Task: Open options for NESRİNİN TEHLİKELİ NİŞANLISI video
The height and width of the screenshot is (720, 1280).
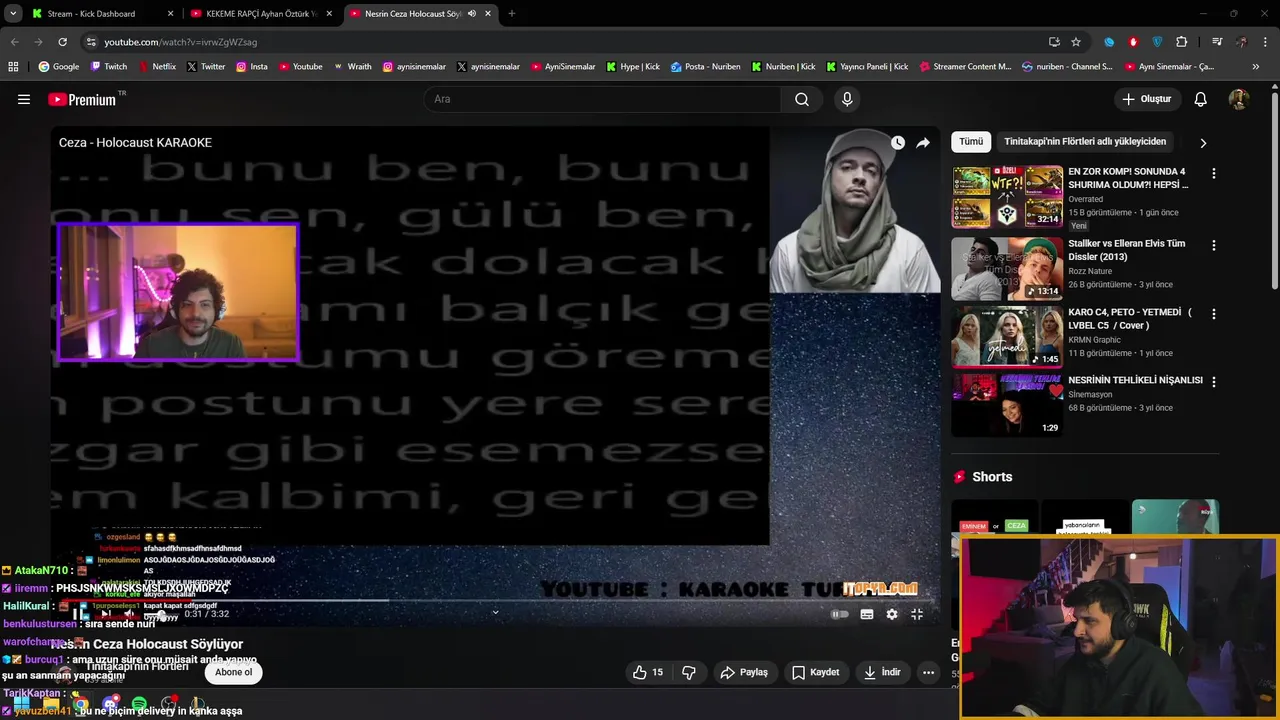Action: tap(1214, 381)
